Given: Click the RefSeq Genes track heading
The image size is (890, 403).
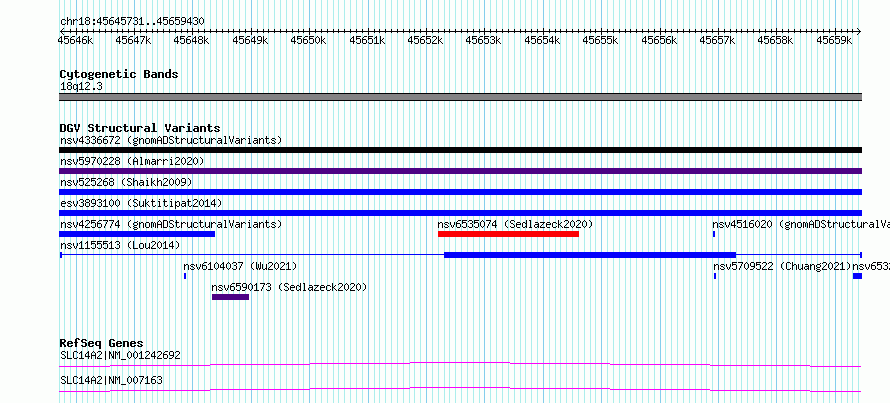Looking at the screenshot, I should click(101, 343).
